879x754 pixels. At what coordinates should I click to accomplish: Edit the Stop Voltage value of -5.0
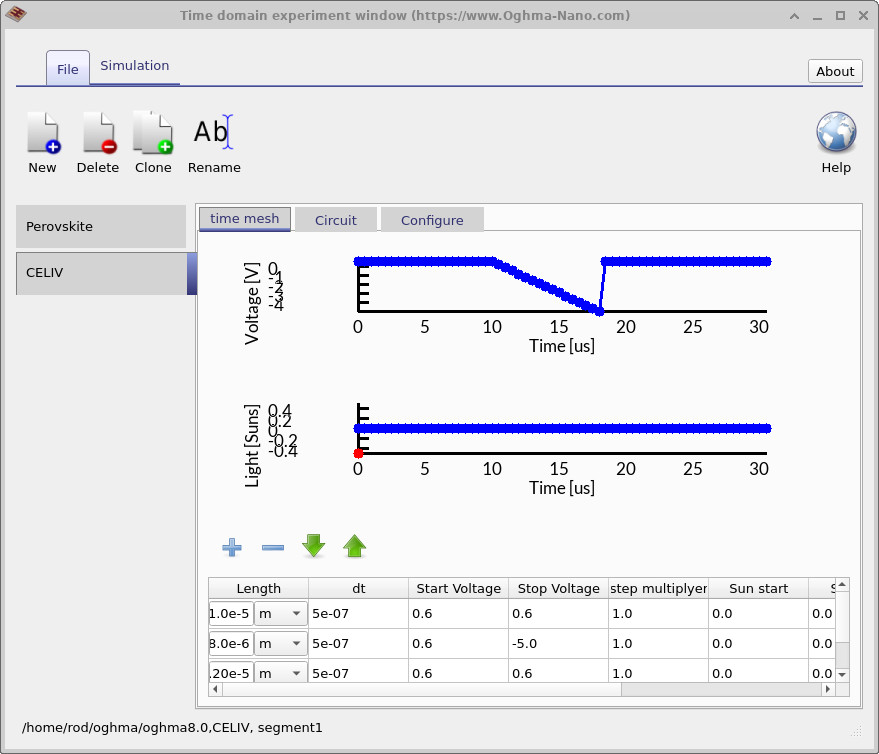pos(555,643)
